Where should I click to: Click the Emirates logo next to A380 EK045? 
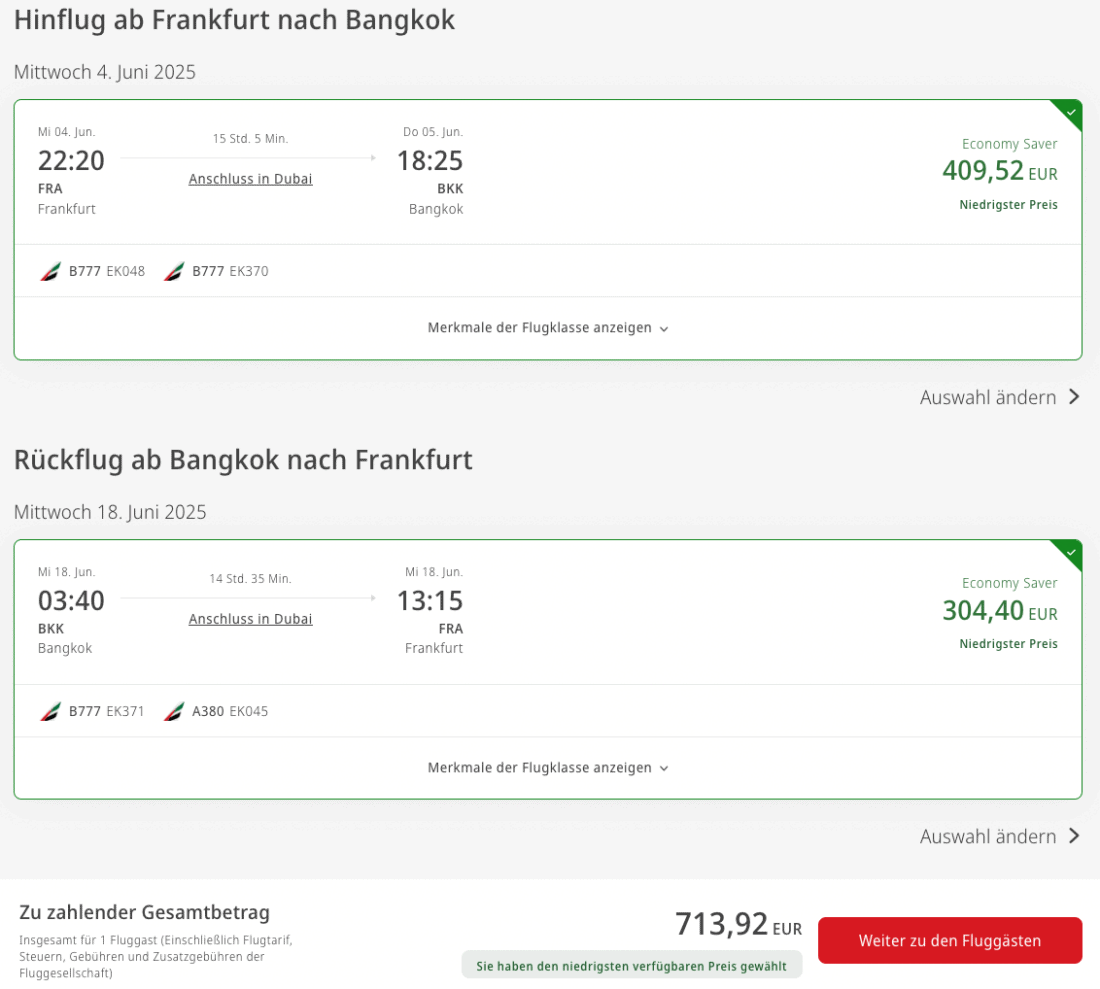pos(174,712)
